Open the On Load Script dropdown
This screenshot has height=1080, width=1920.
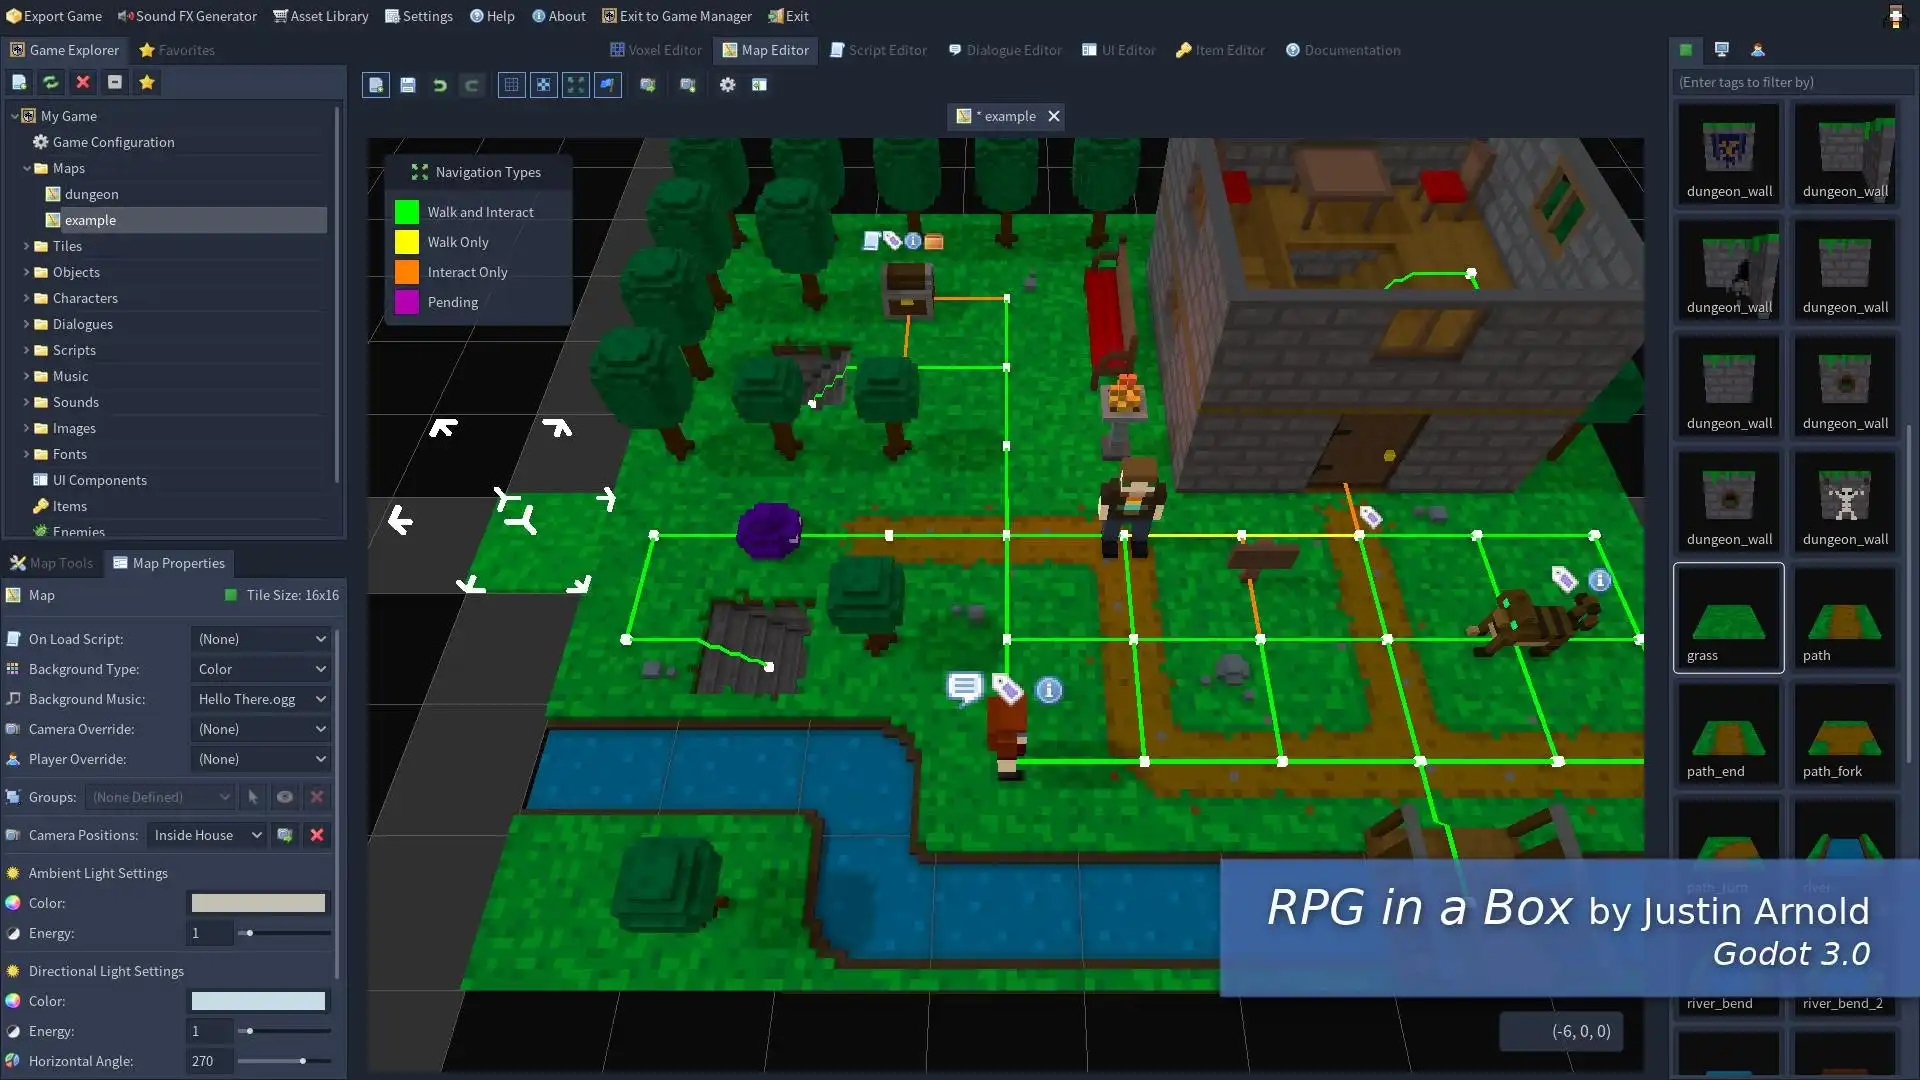click(x=260, y=638)
